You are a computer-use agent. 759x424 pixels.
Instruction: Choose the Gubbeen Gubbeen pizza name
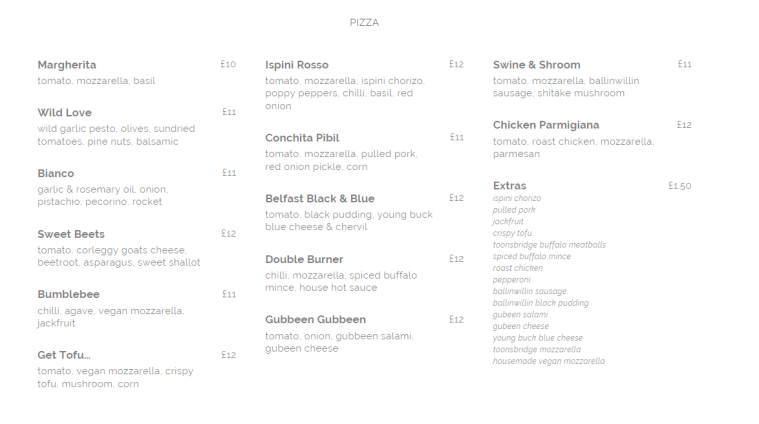tap(315, 320)
